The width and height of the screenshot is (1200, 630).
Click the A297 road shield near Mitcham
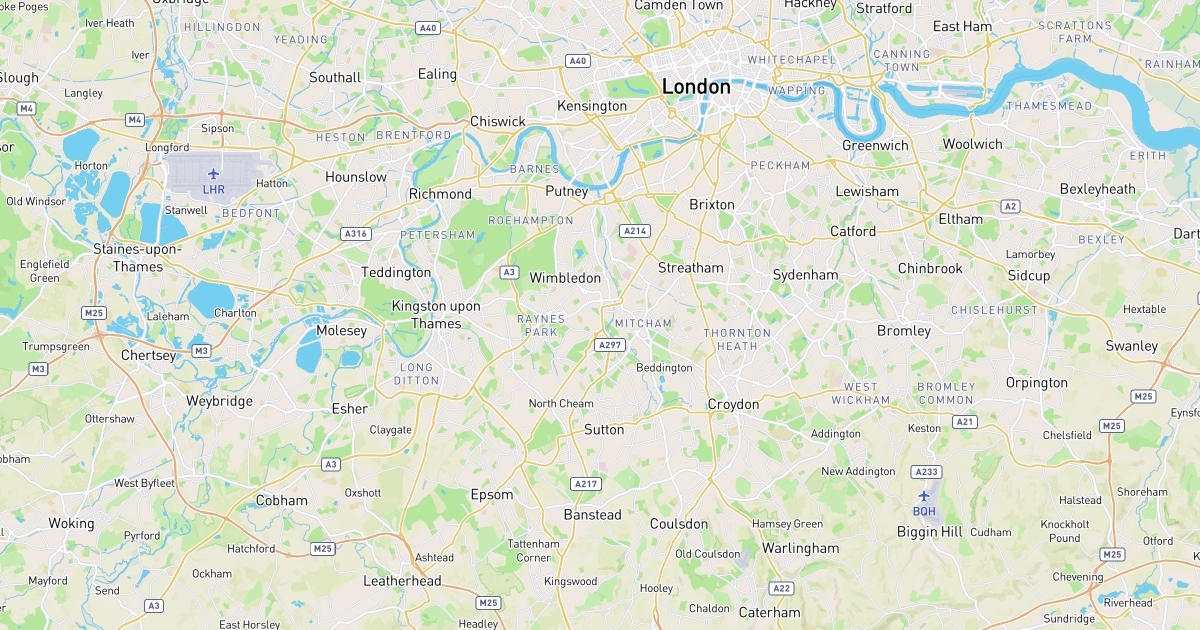[x=609, y=344]
